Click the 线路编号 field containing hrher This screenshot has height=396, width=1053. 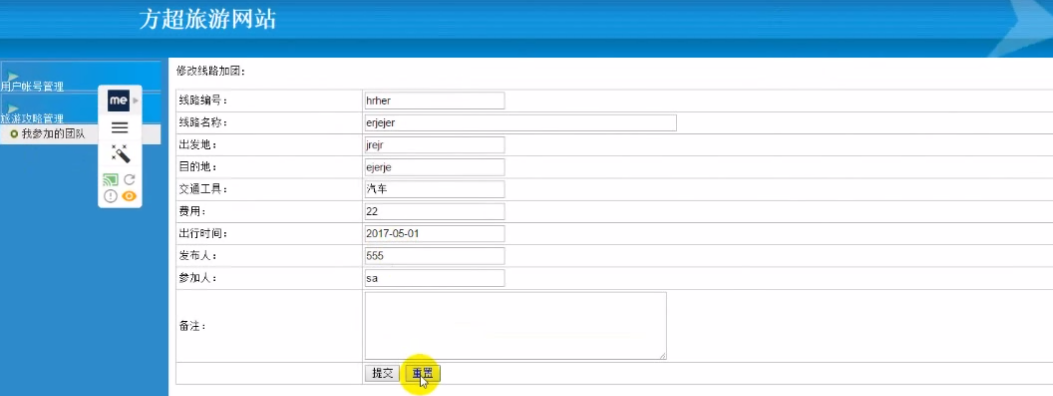click(434, 101)
